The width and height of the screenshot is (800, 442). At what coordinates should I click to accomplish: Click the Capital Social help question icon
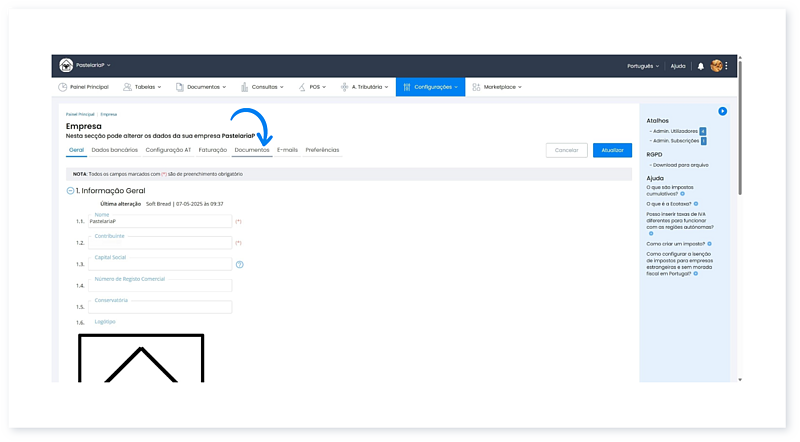pyautogui.click(x=240, y=264)
